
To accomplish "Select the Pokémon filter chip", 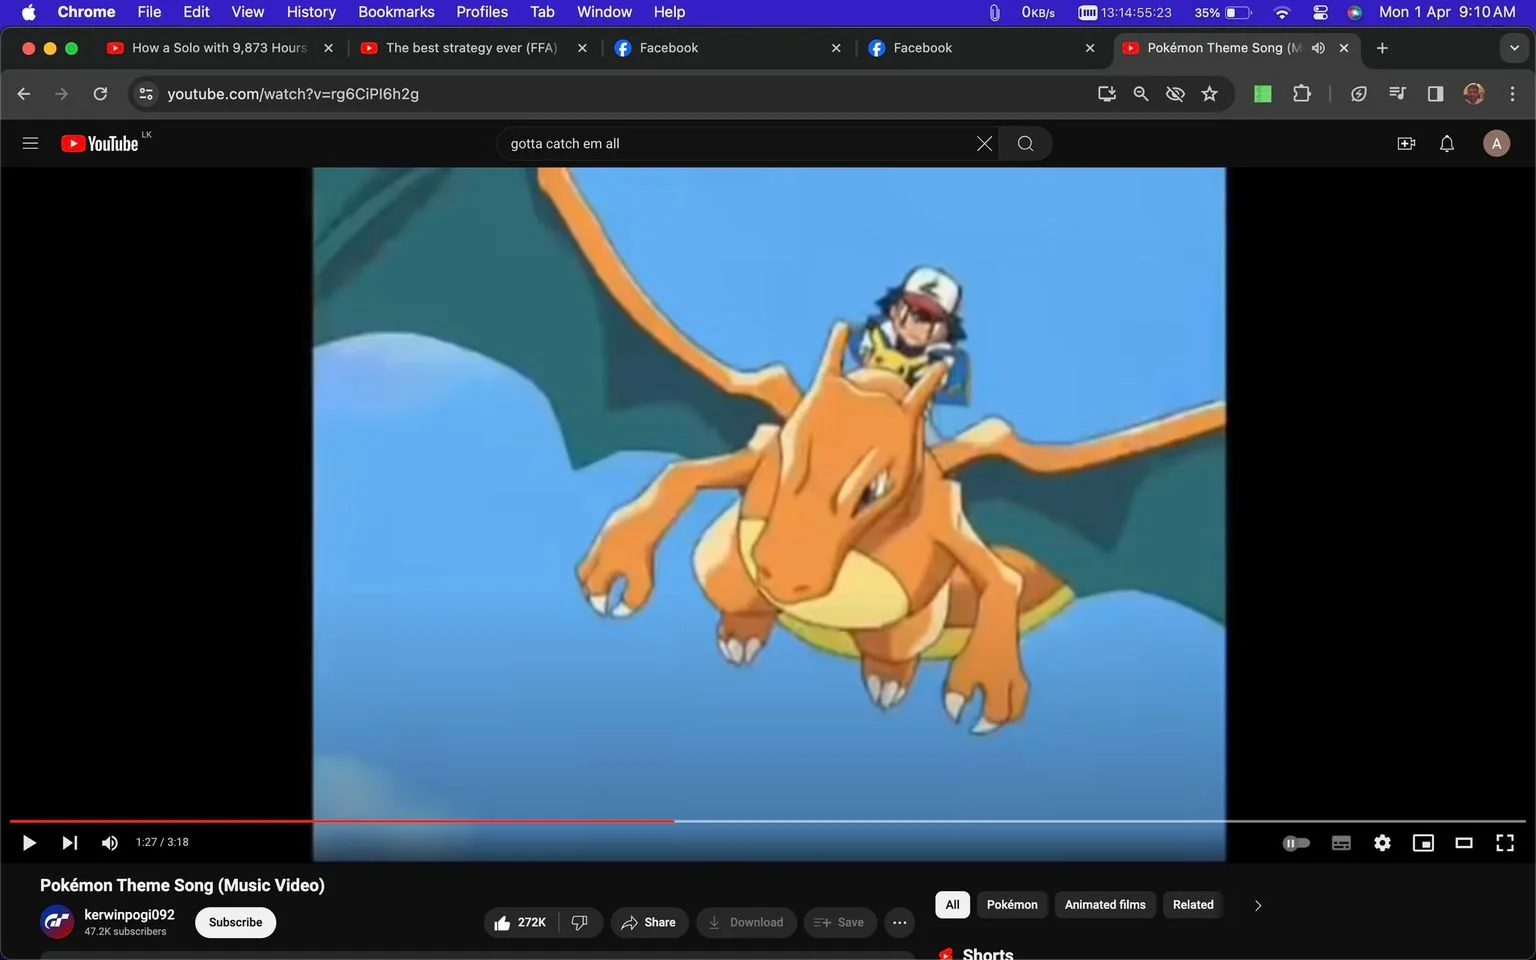I will click(x=1012, y=904).
